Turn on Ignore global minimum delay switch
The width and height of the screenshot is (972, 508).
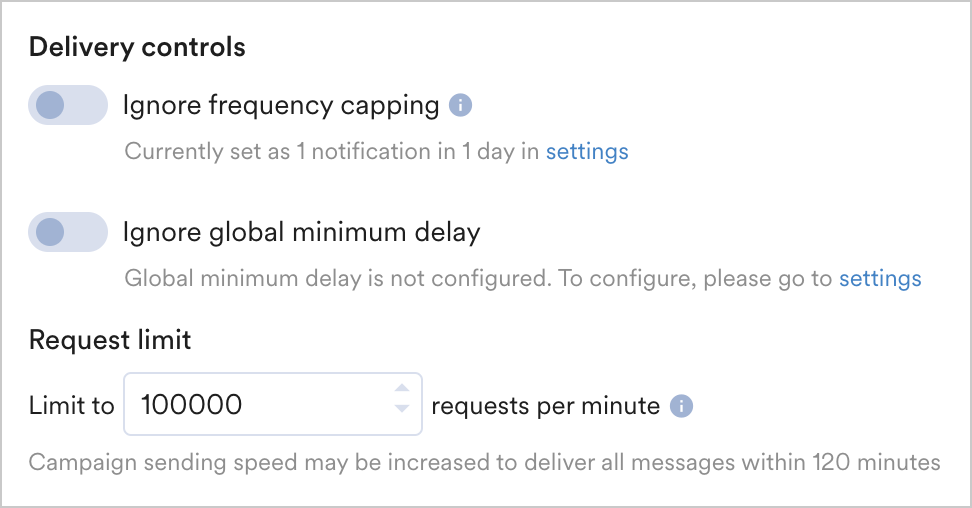(68, 232)
